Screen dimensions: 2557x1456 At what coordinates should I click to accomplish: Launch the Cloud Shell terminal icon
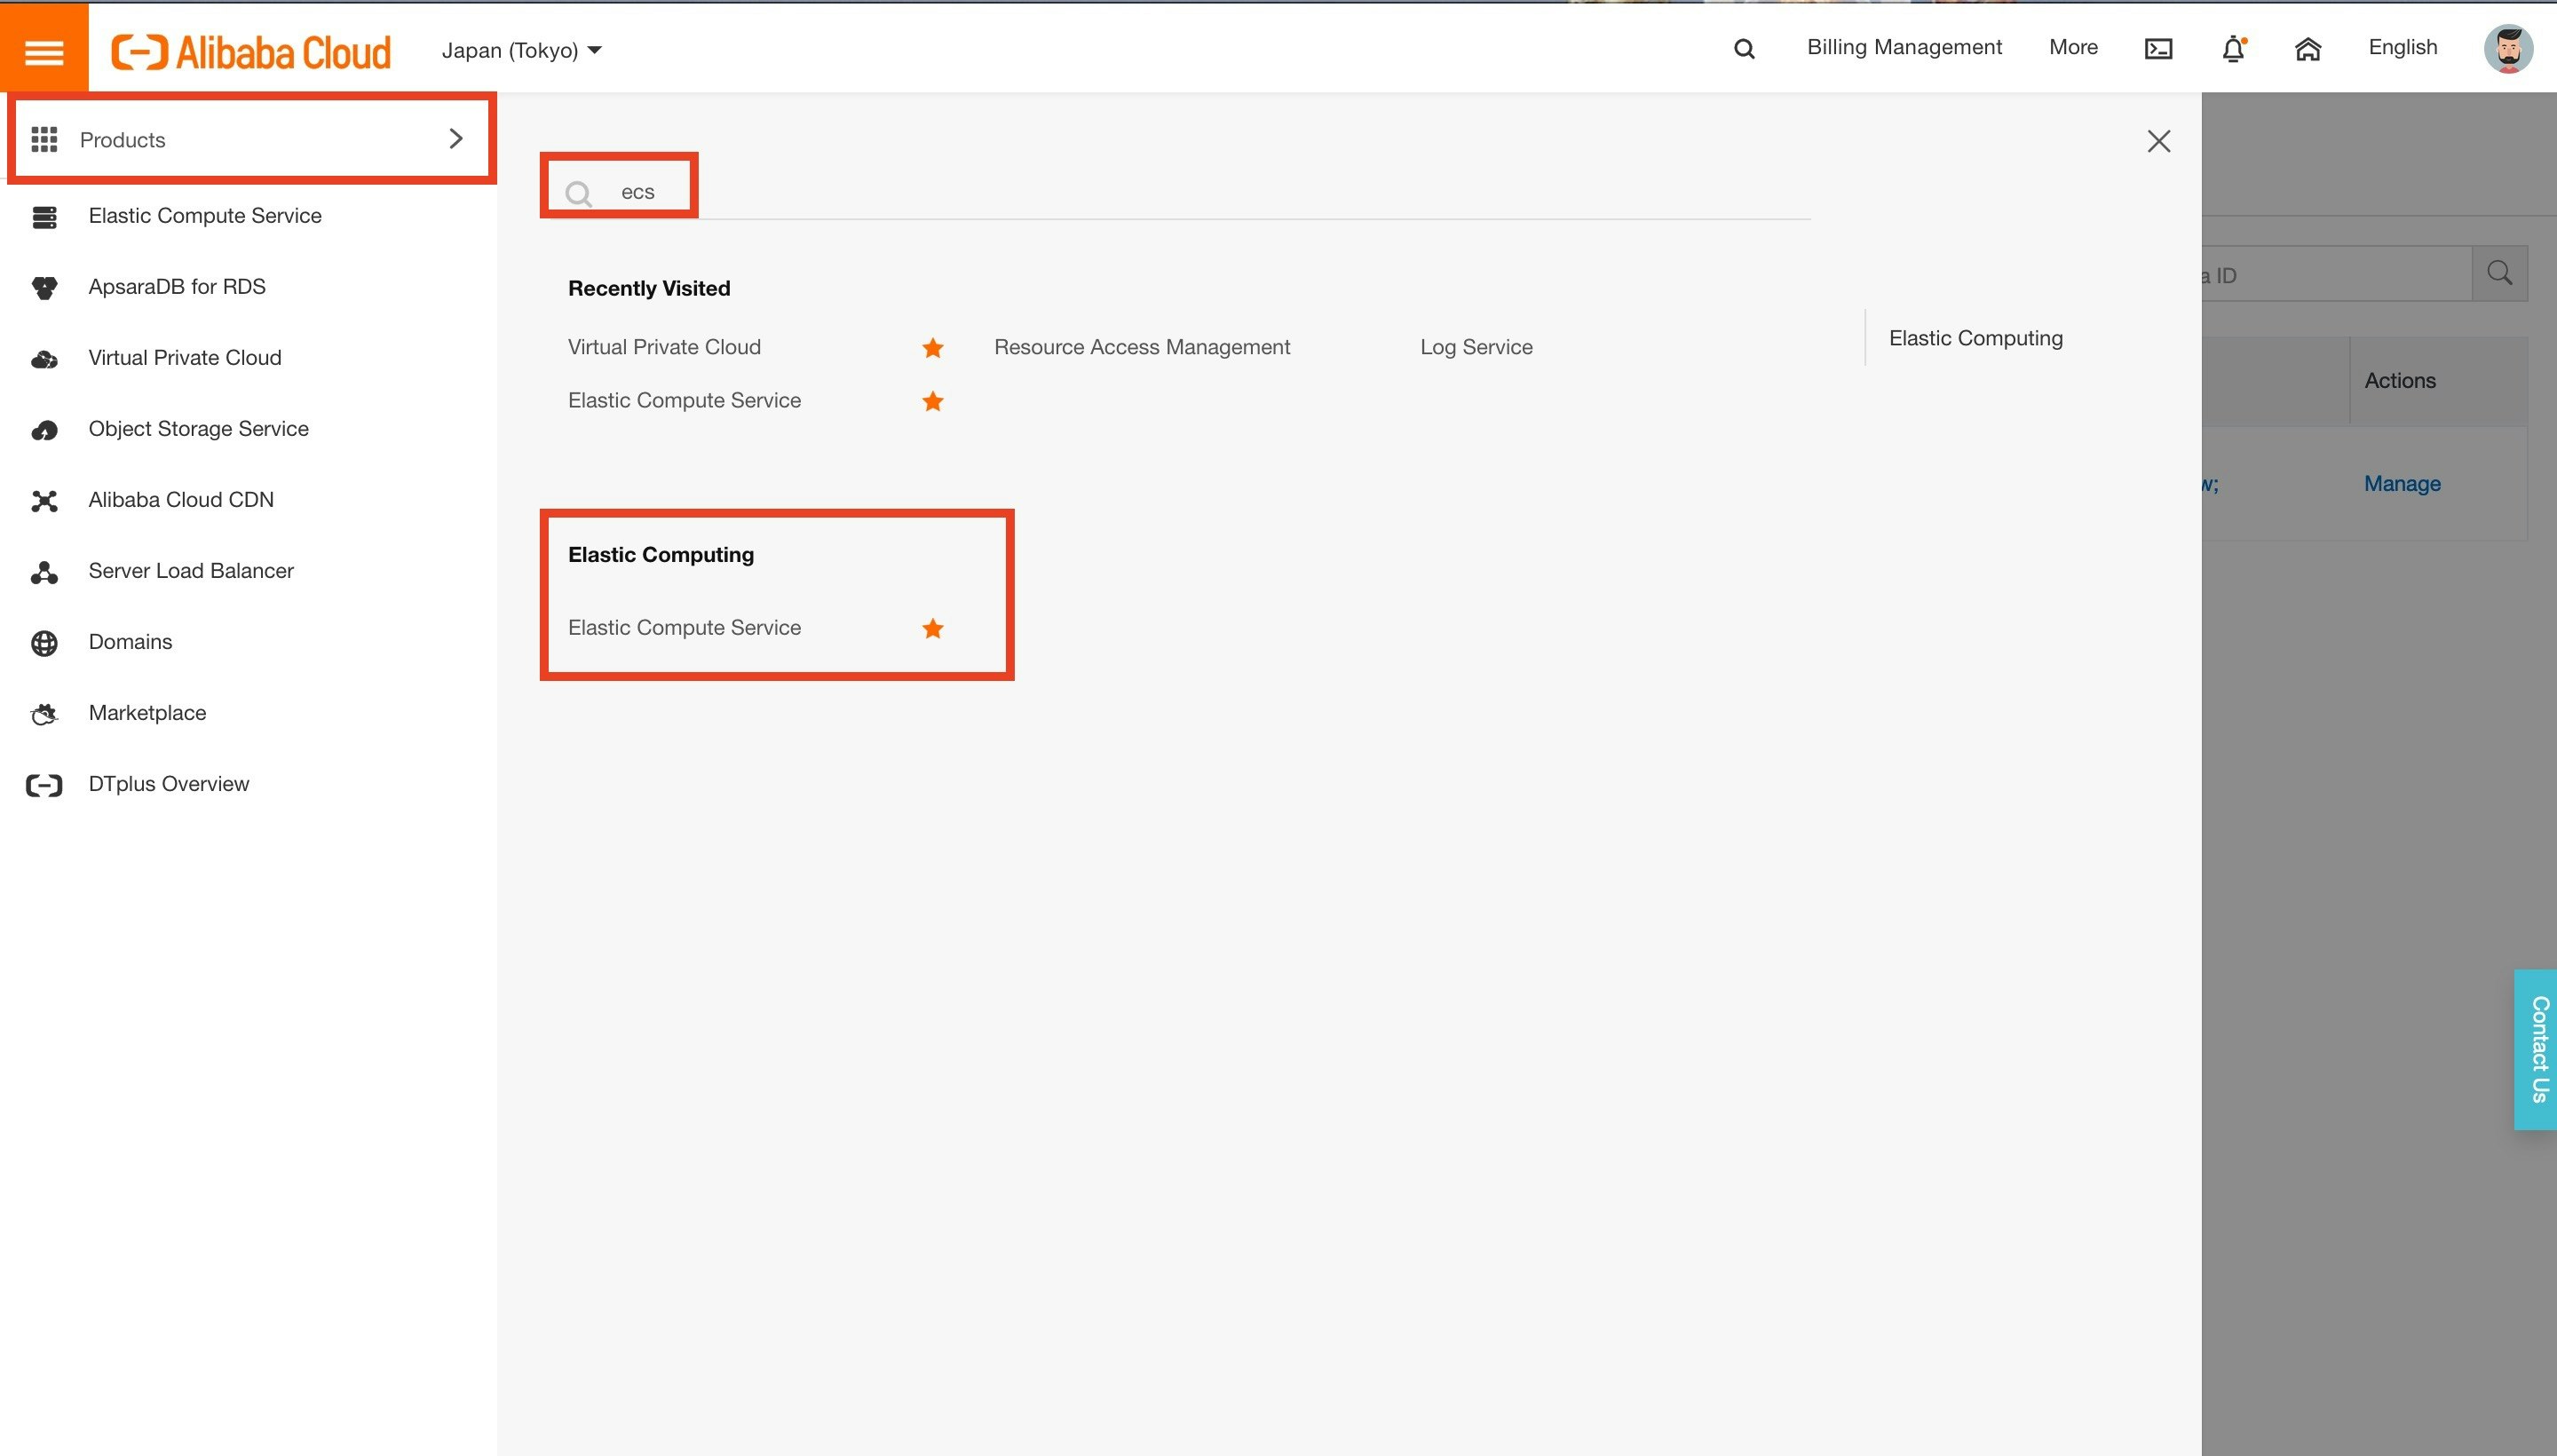coord(2158,49)
